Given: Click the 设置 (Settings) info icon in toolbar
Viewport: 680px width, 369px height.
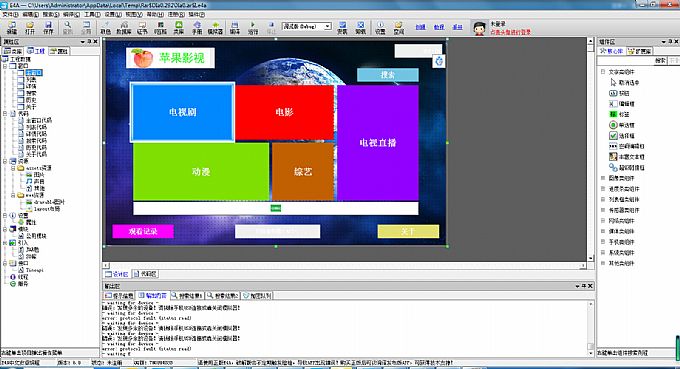Looking at the screenshot, I should click(380, 28).
